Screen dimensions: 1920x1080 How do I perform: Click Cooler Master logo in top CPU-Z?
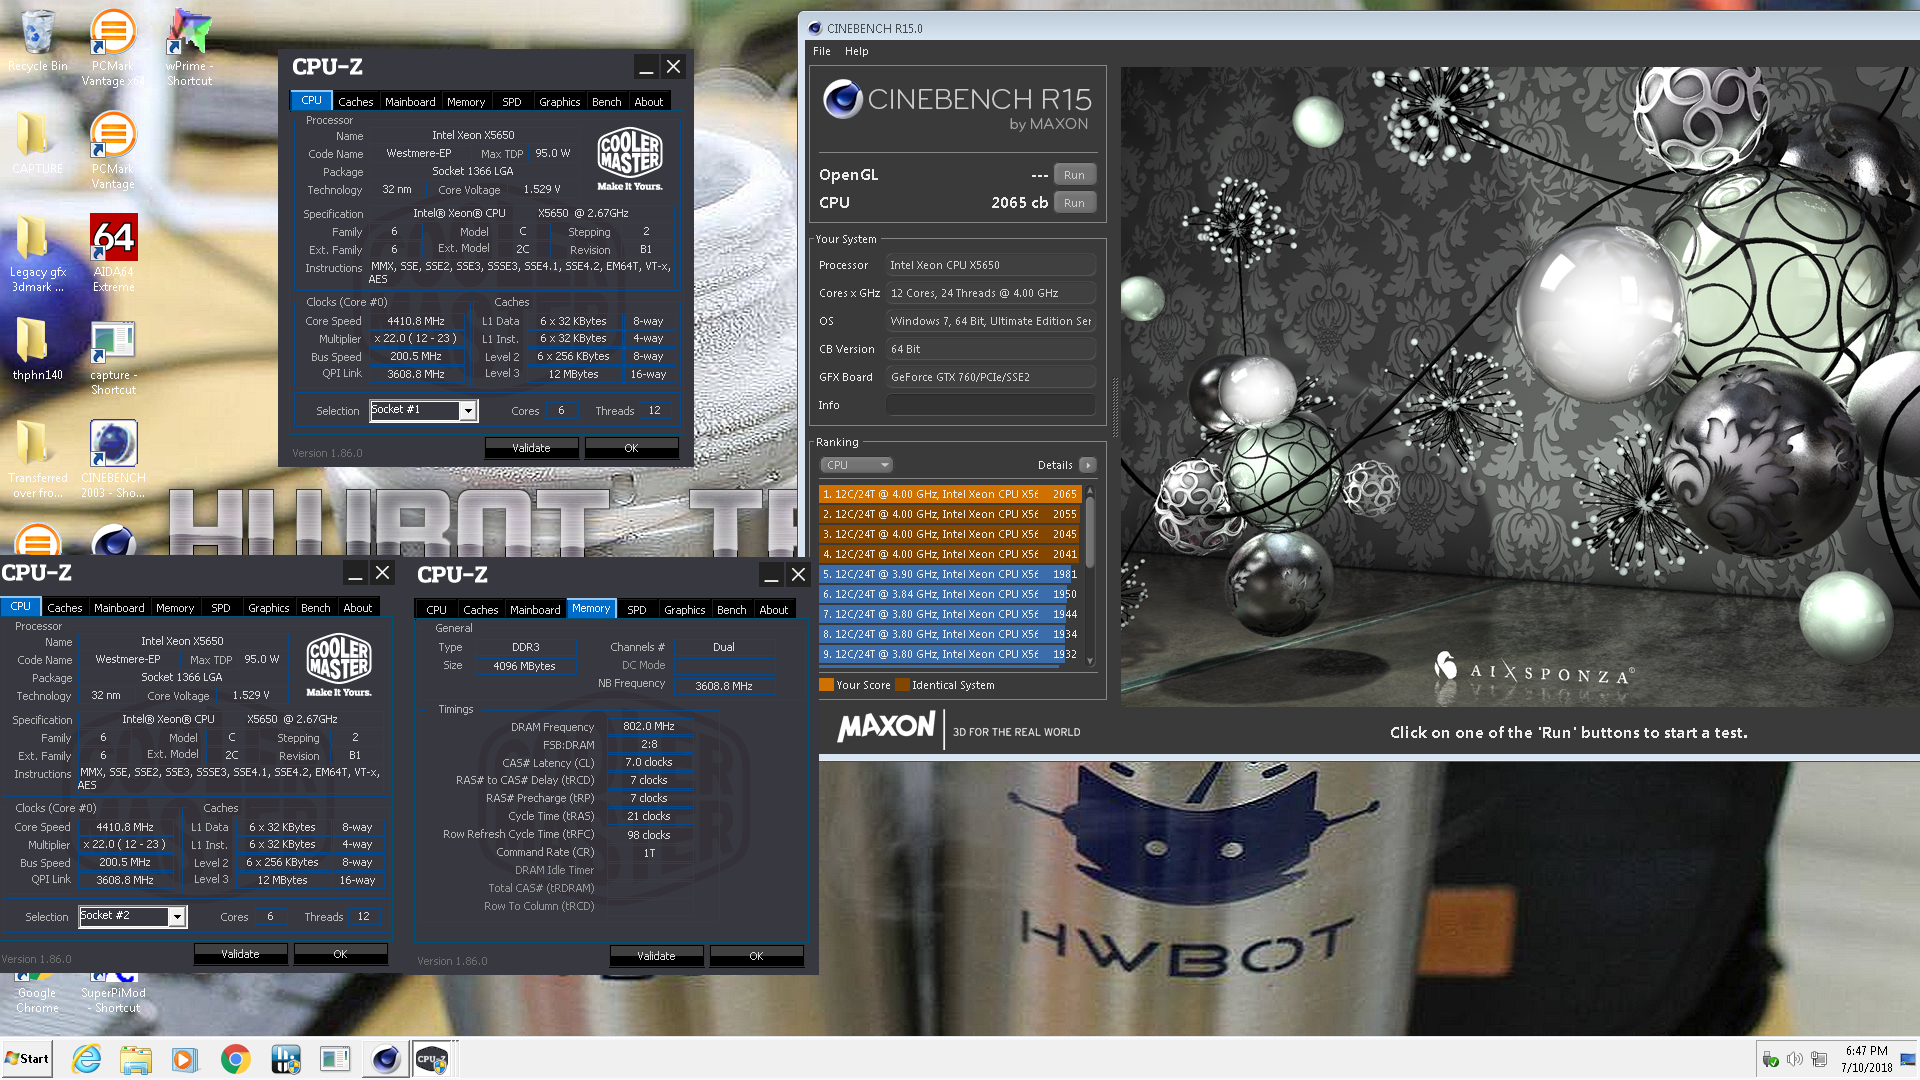[x=630, y=159]
